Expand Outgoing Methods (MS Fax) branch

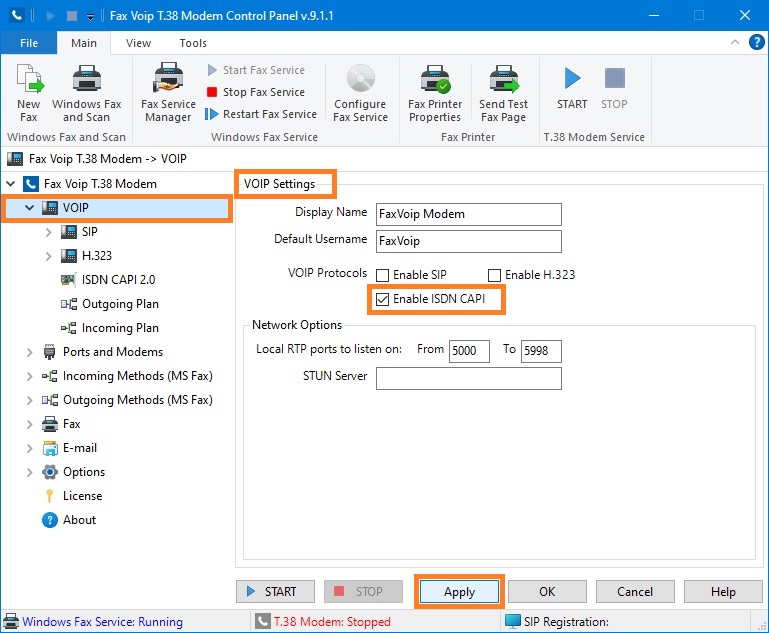29,400
